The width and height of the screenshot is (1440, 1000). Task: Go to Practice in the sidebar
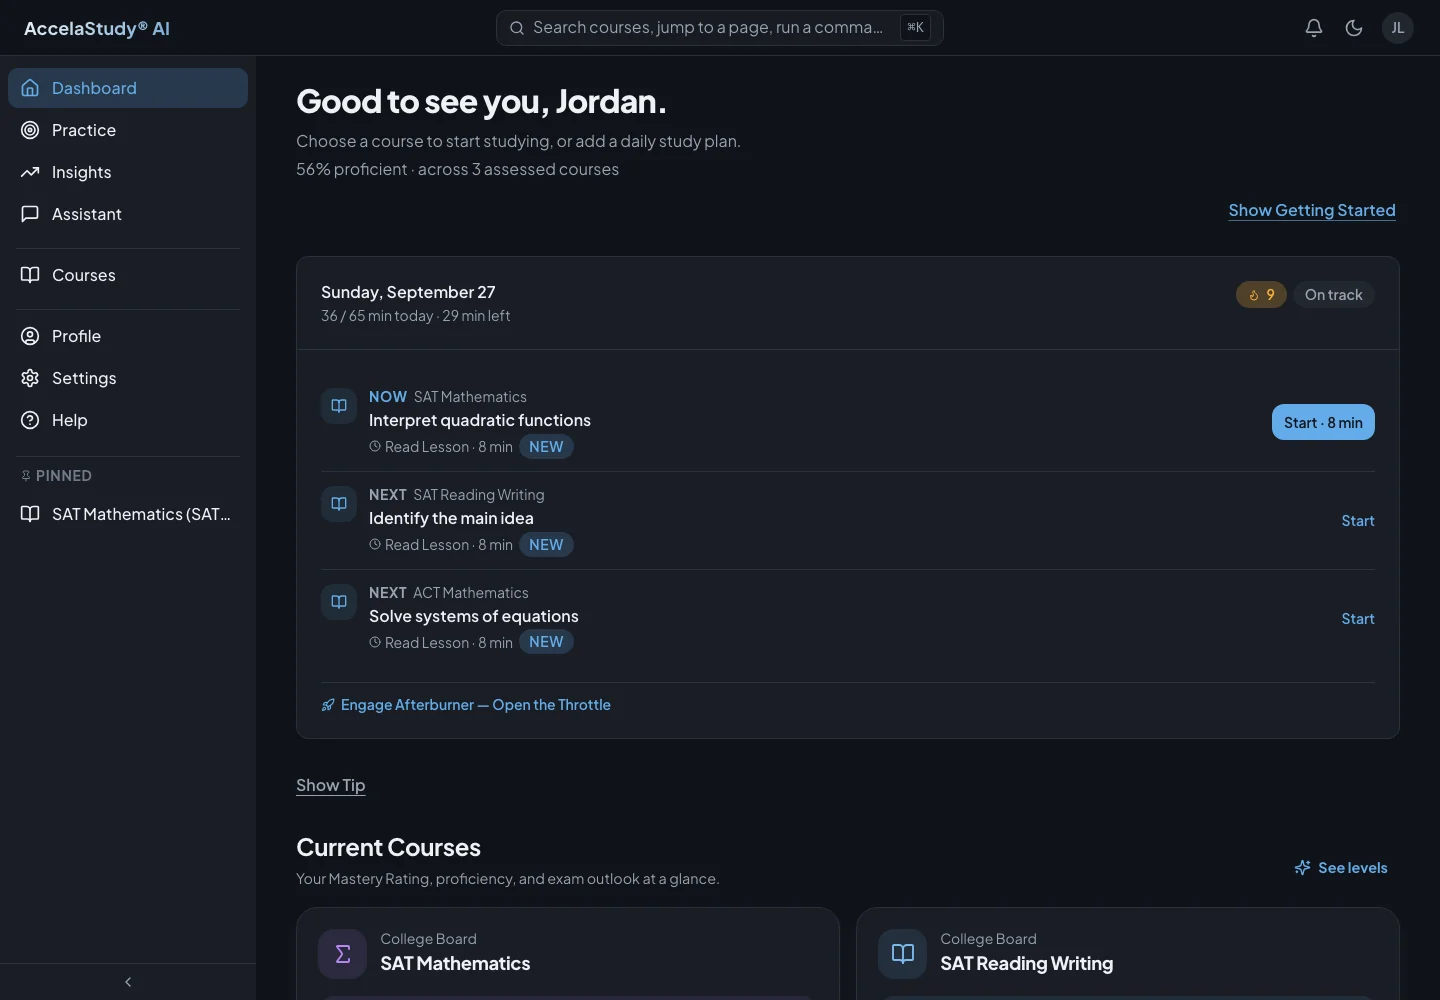[128, 130]
